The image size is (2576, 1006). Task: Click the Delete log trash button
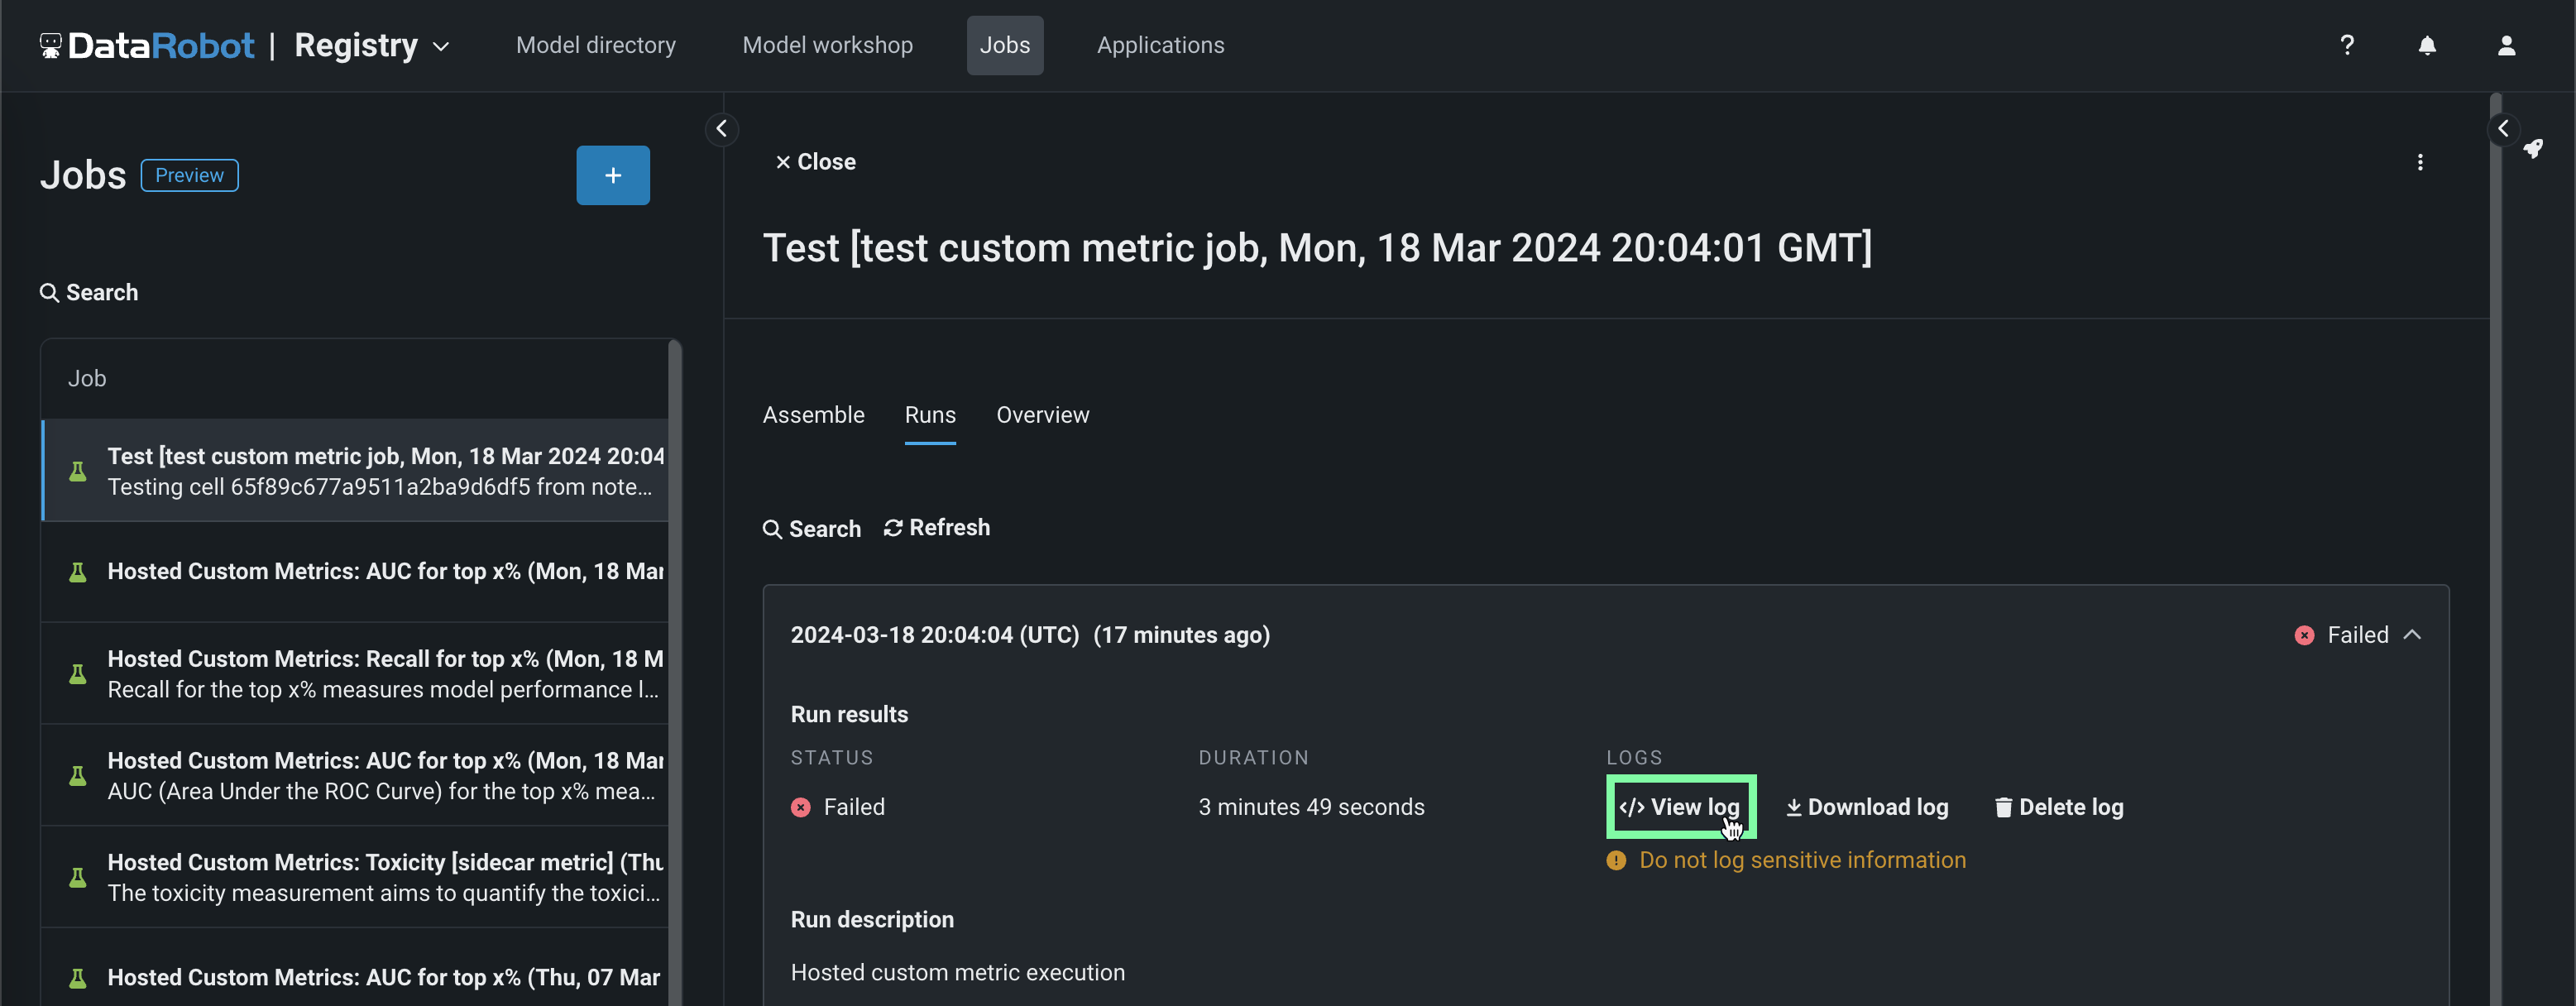tap(2059, 807)
